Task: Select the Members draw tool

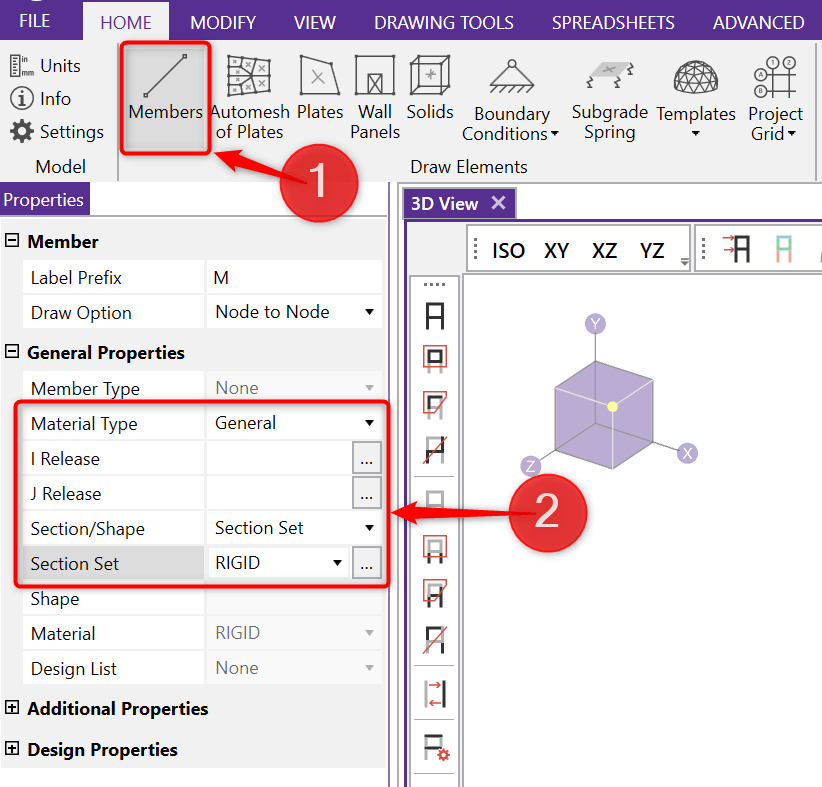Action: coord(165,95)
